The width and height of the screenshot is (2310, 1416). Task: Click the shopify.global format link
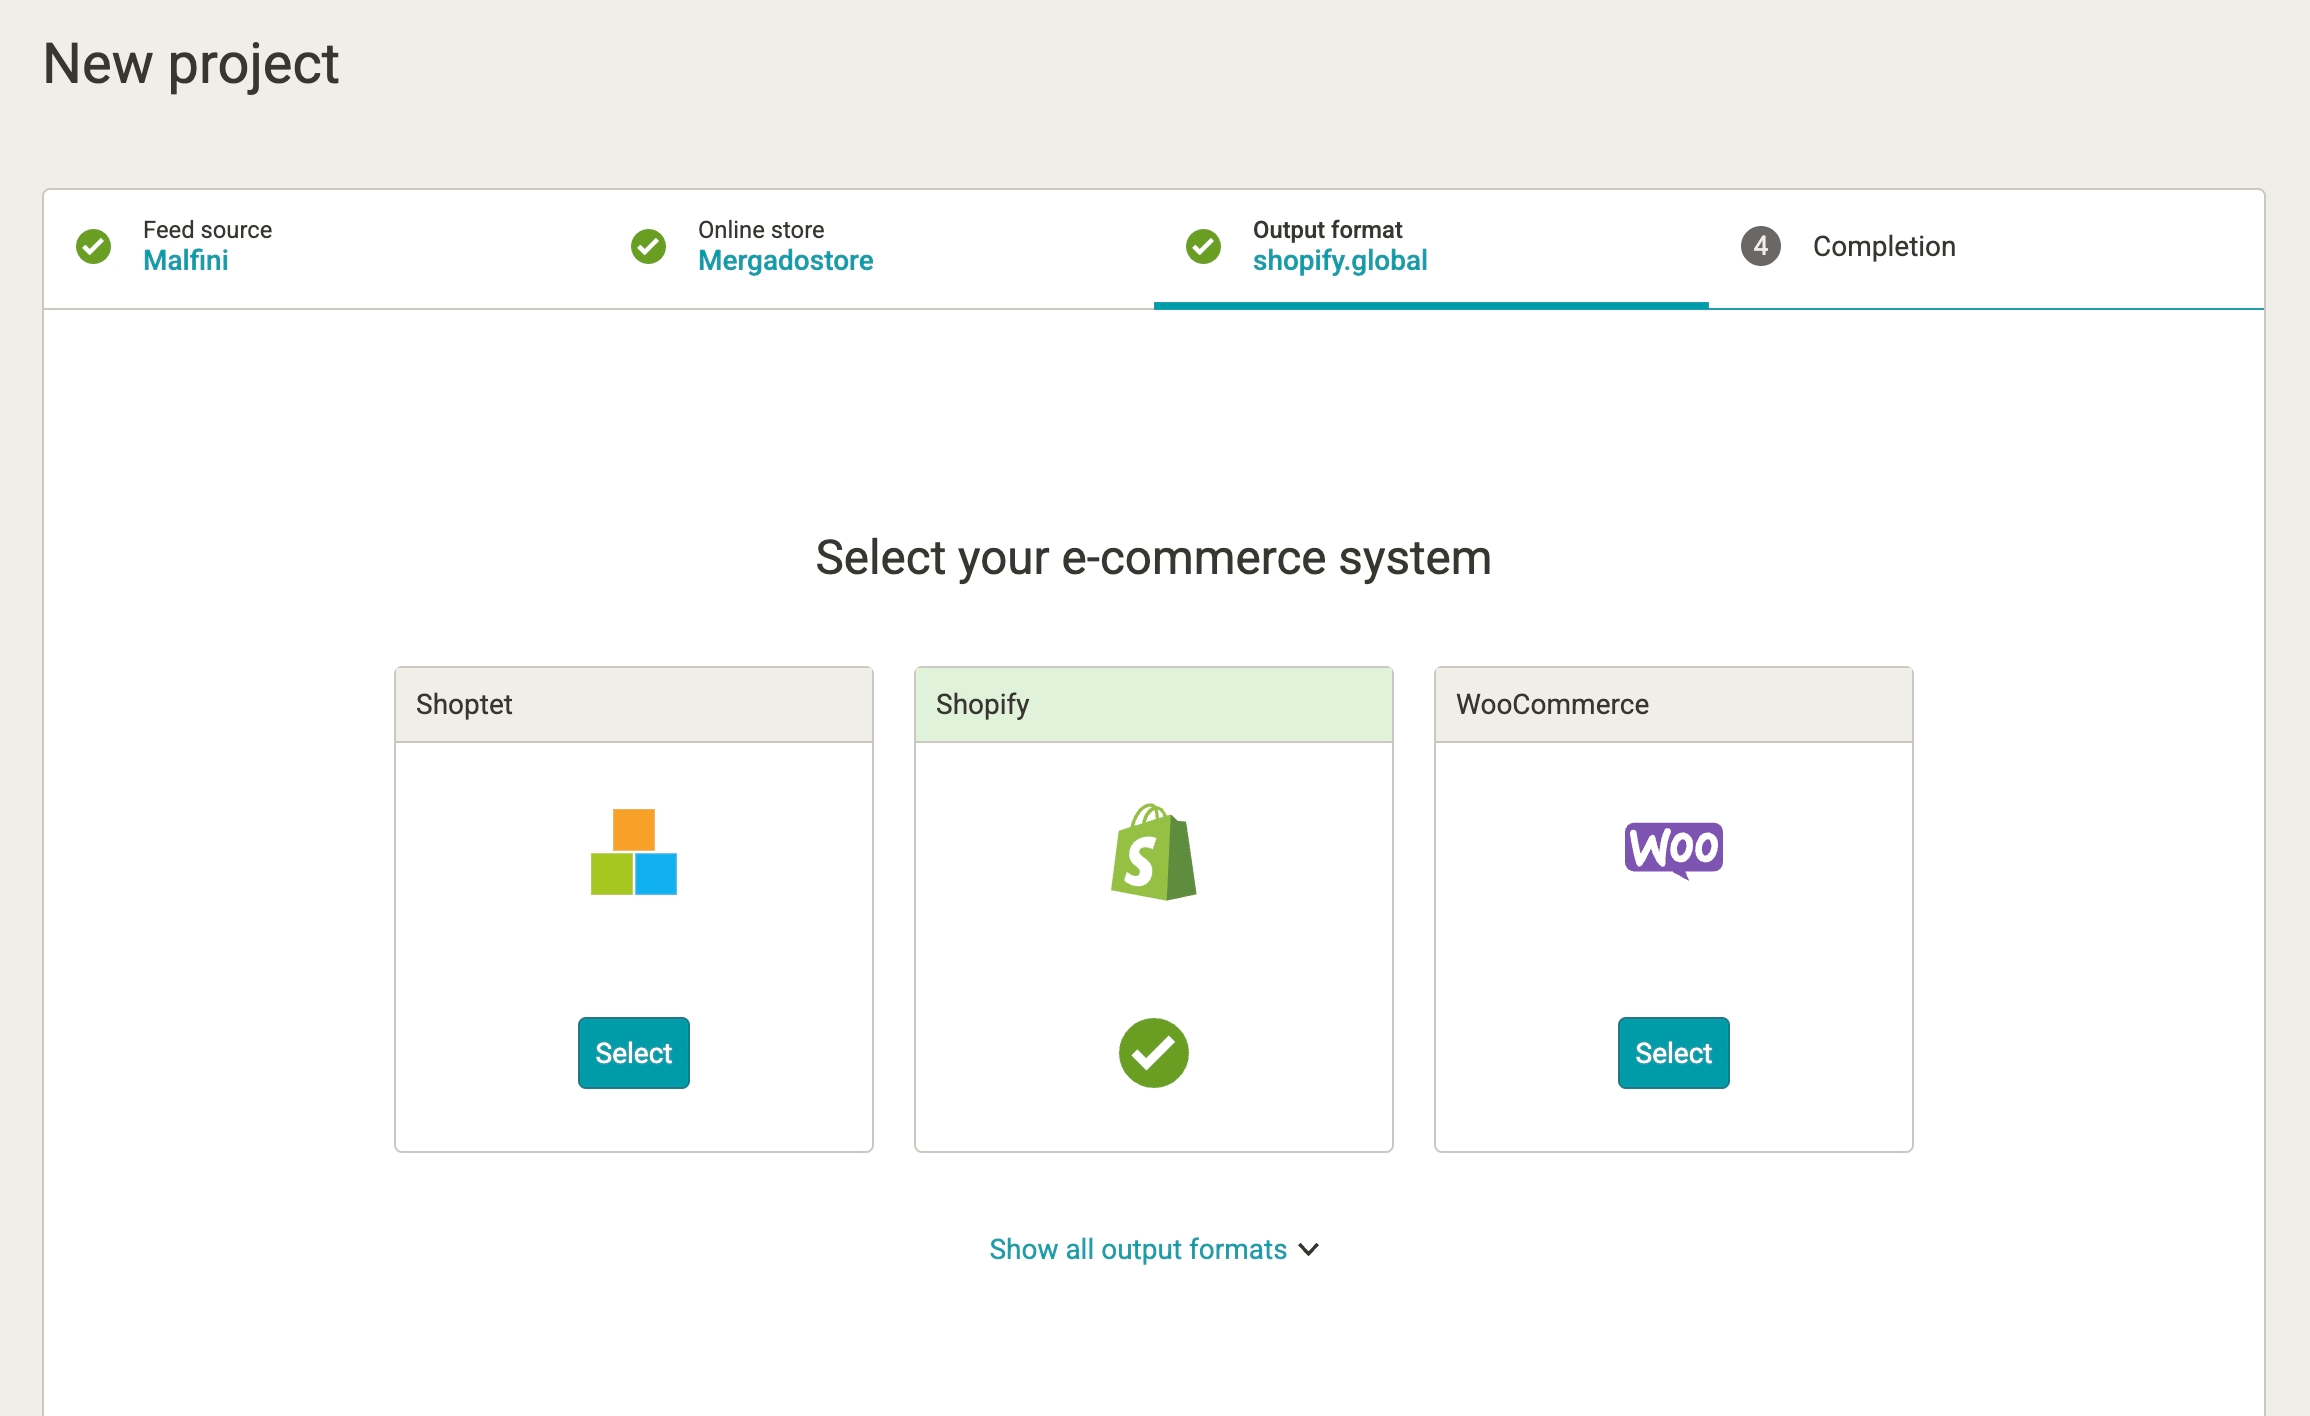tap(1340, 261)
